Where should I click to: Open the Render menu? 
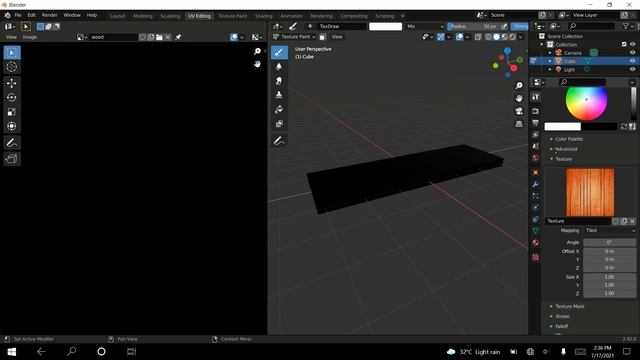pos(49,15)
